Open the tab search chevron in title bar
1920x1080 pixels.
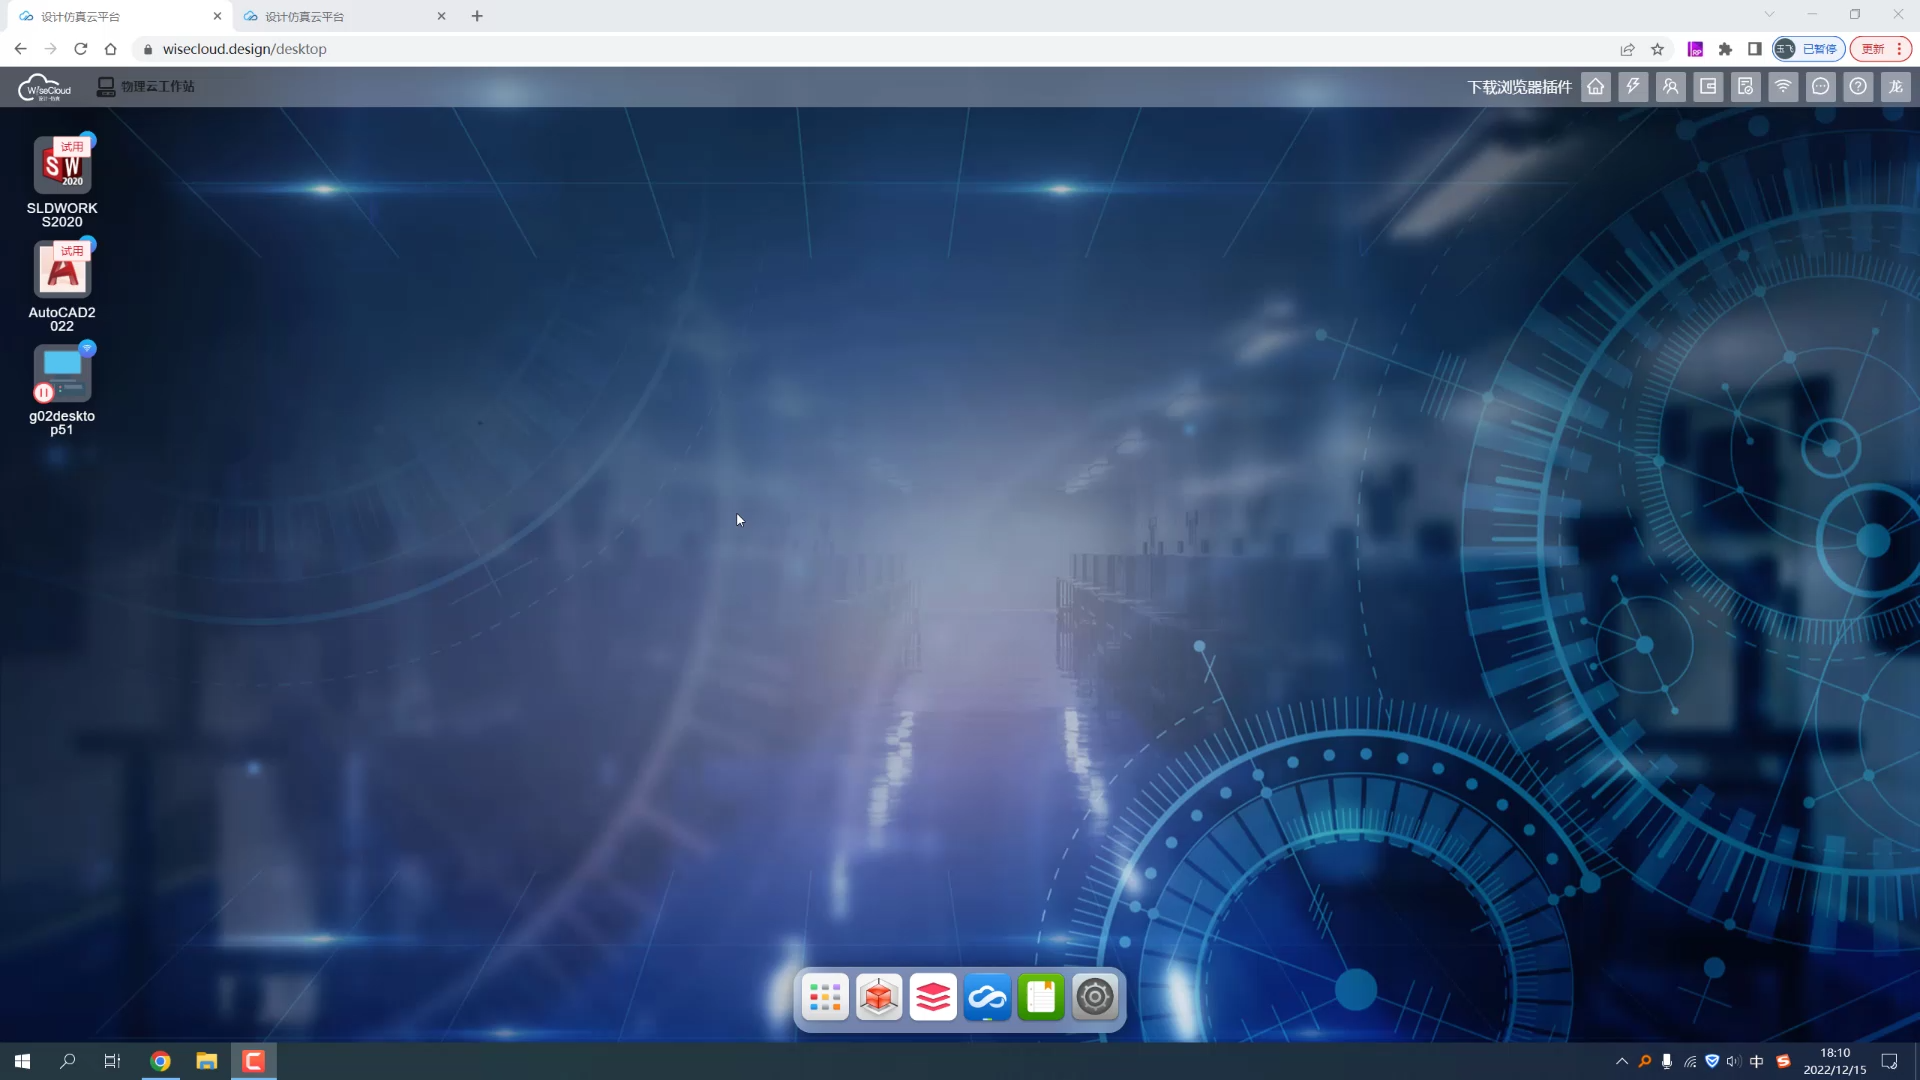click(x=1769, y=15)
